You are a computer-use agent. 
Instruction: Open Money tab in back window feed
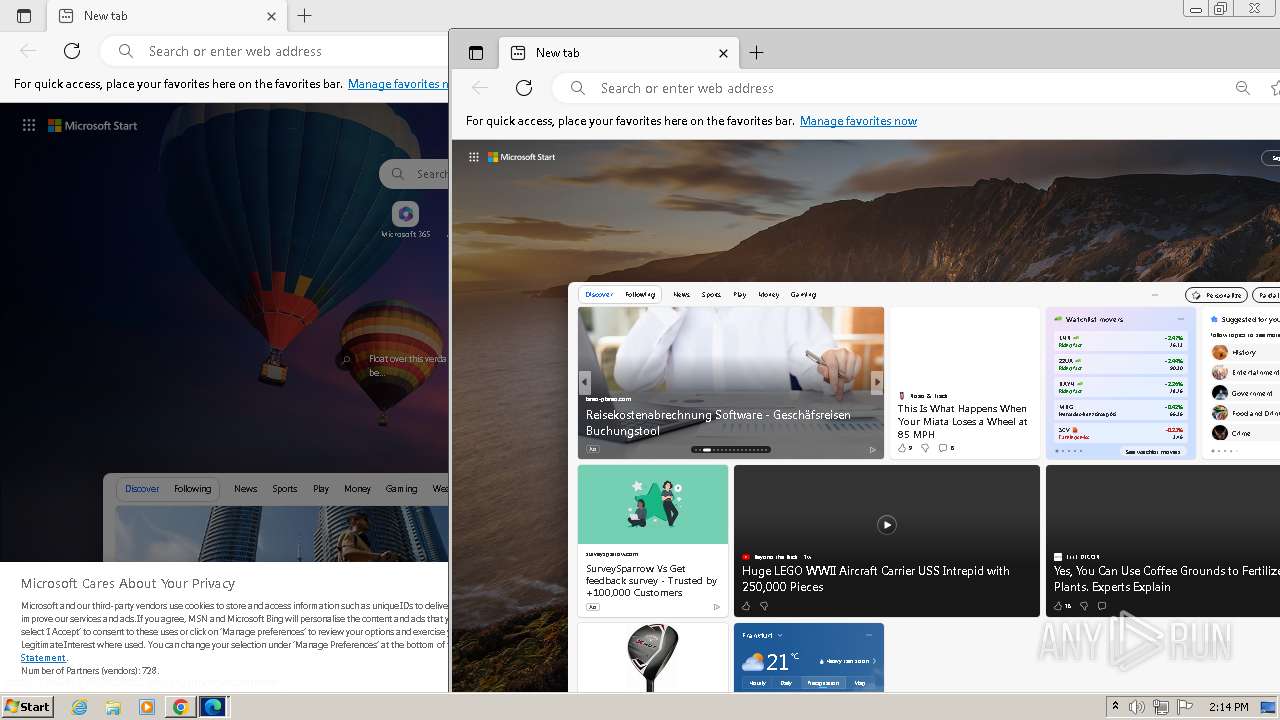(x=357, y=489)
